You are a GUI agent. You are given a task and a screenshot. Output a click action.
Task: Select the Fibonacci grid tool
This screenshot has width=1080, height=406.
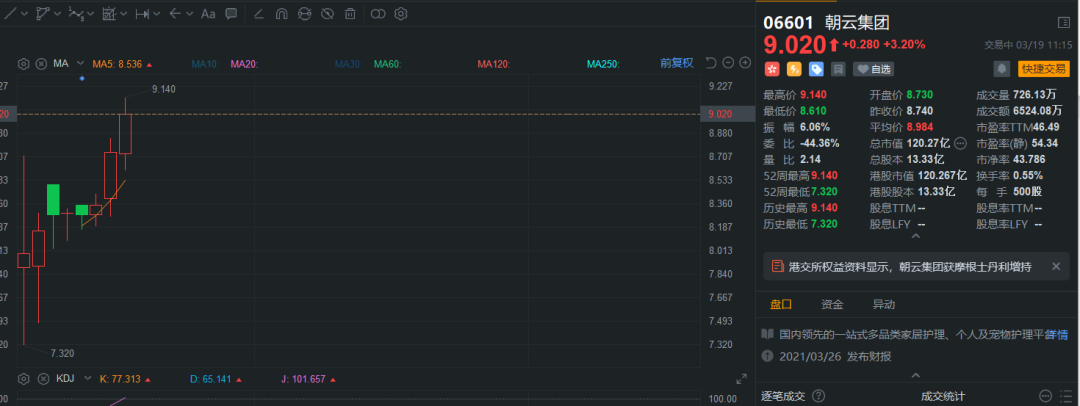click(109, 13)
